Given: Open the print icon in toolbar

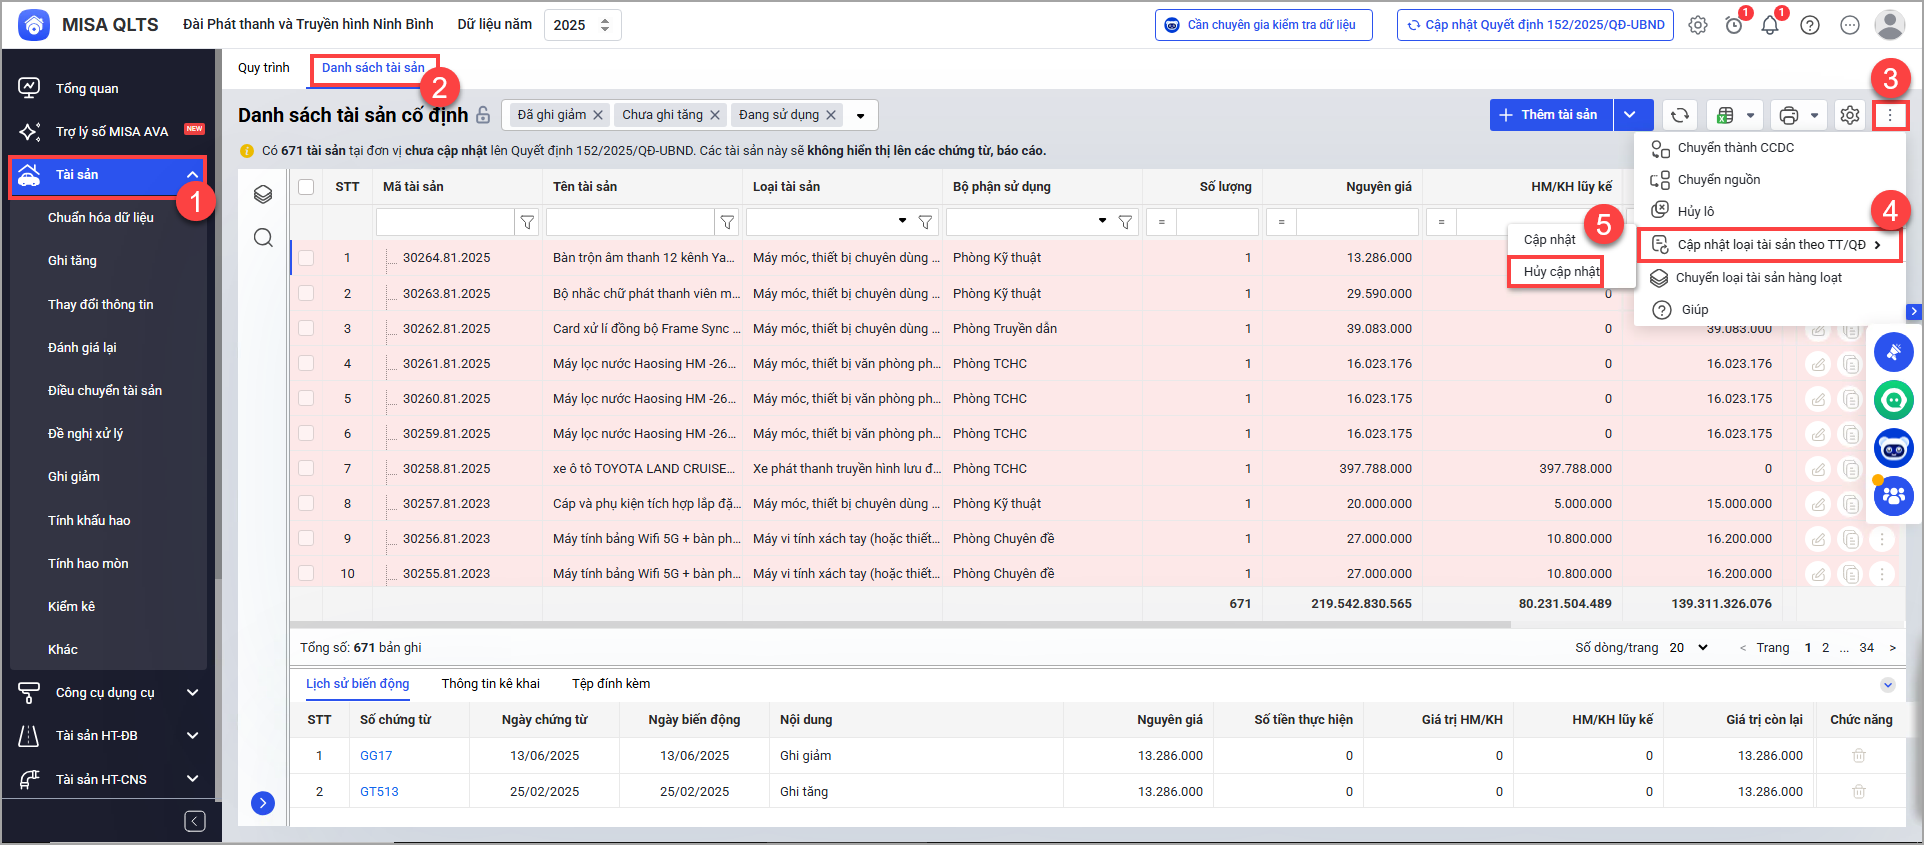Looking at the screenshot, I should (1788, 115).
